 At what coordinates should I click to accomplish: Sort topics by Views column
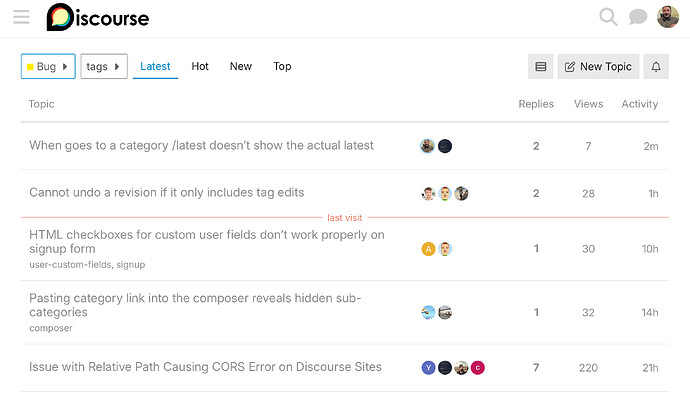(588, 104)
